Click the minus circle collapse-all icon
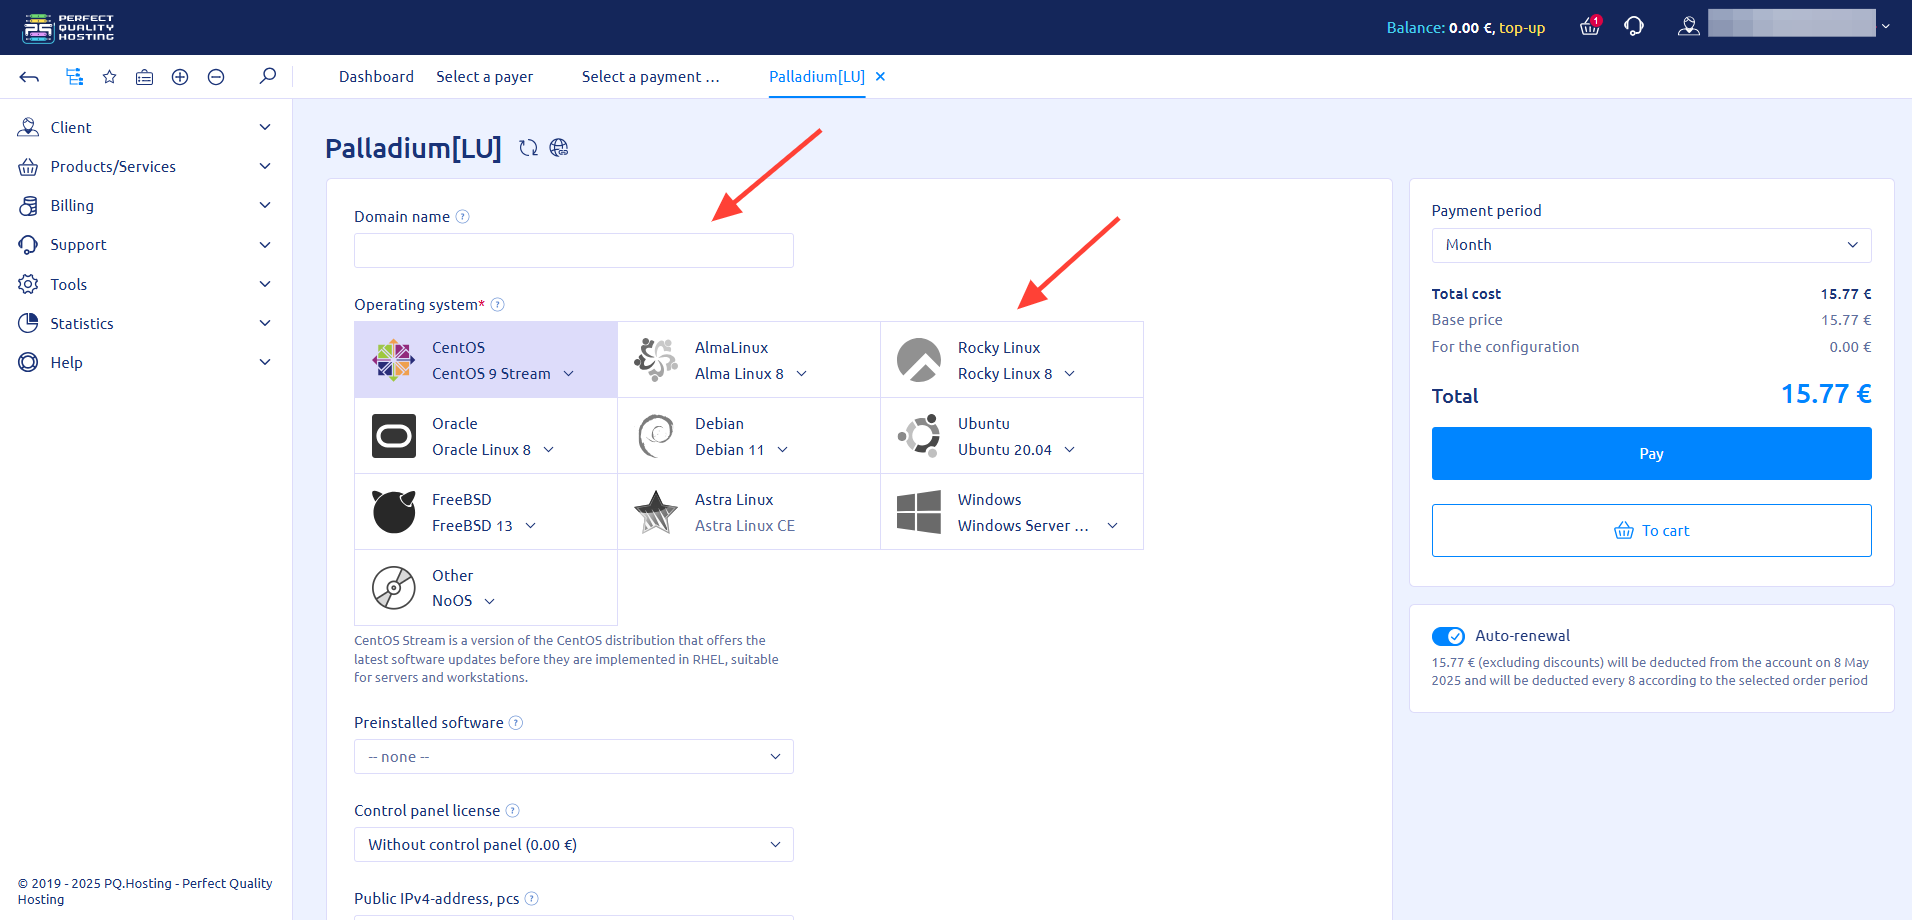This screenshot has height=920, width=1912. 216,77
